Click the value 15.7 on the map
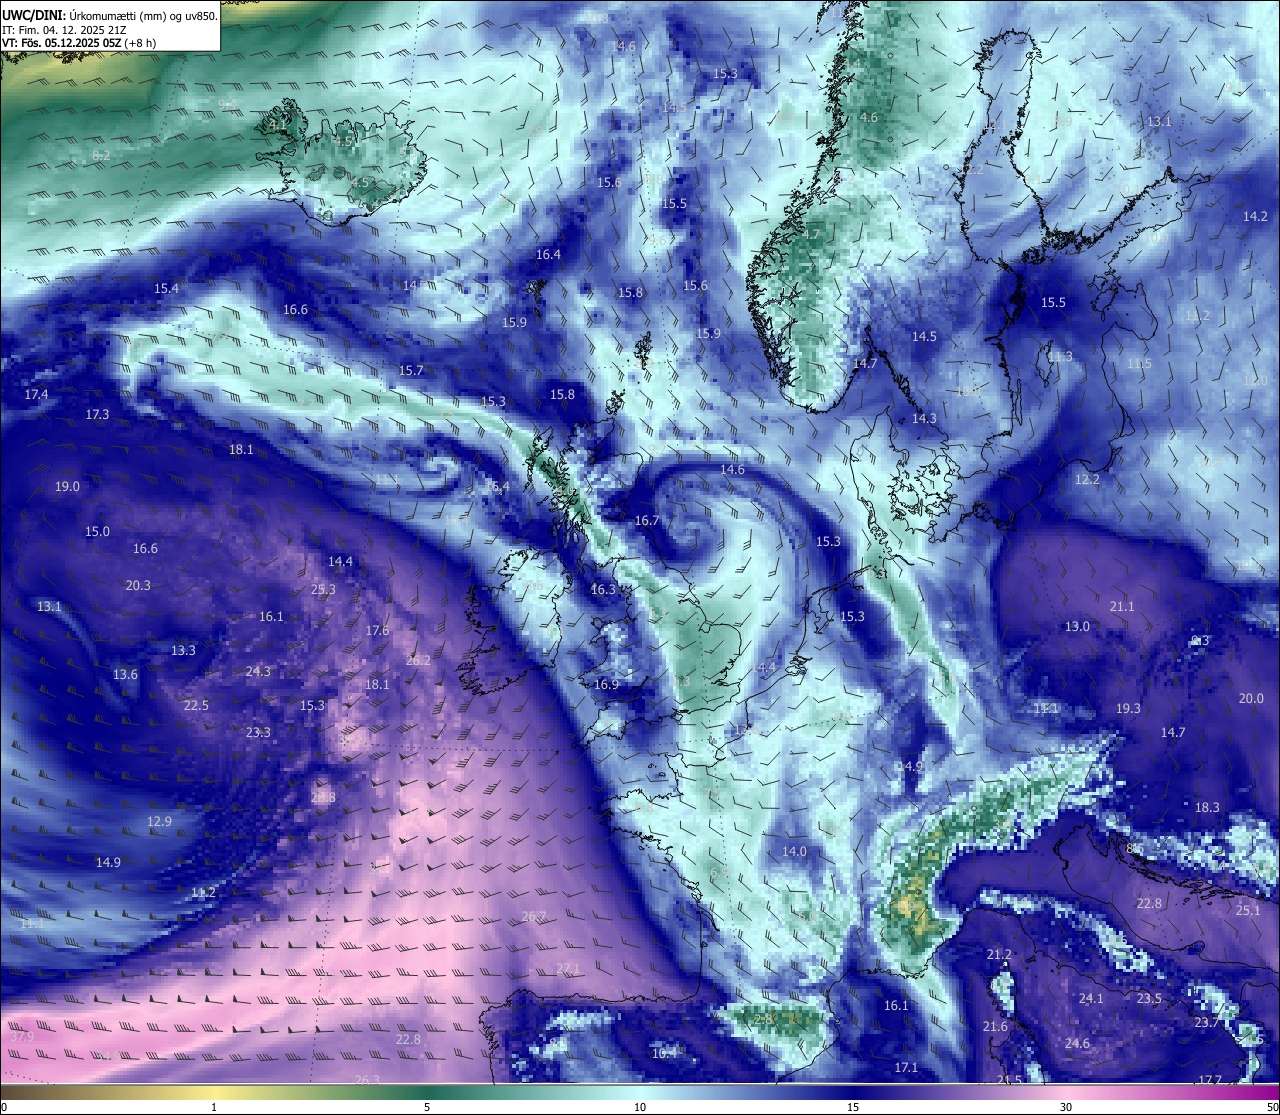This screenshot has width=1280, height=1115. coord(411,370)
